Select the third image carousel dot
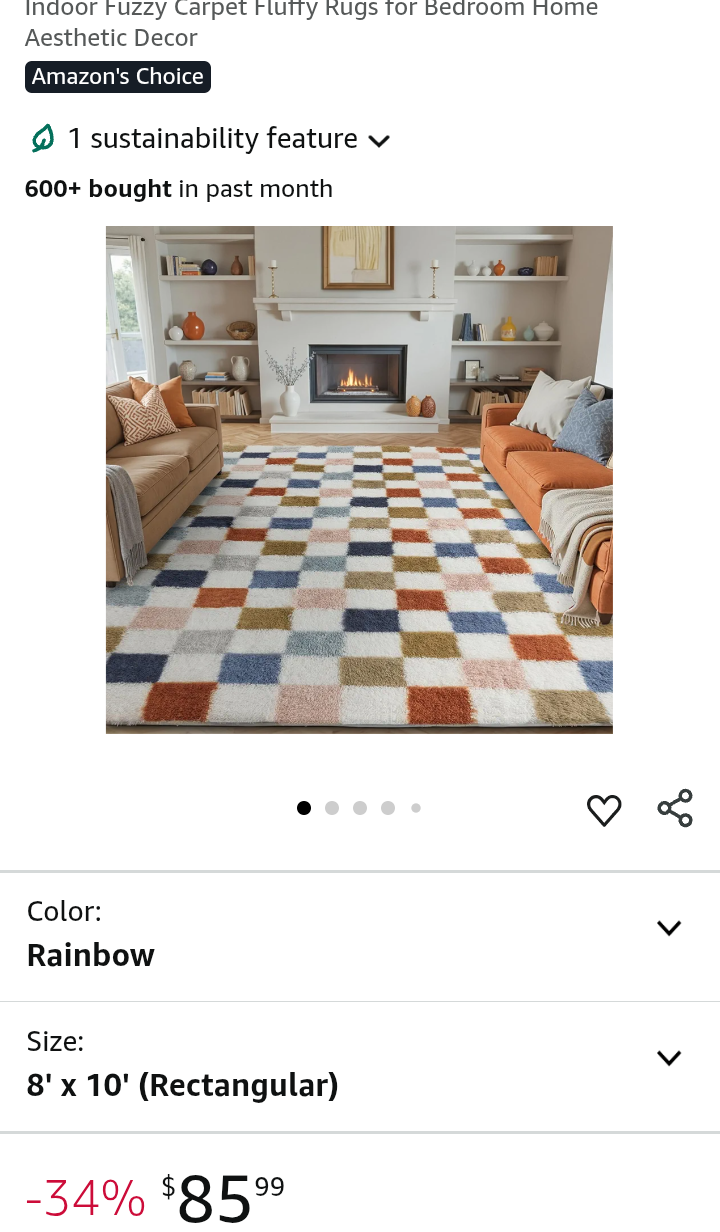Screen dimensions: 720x1232 [360, 808]
